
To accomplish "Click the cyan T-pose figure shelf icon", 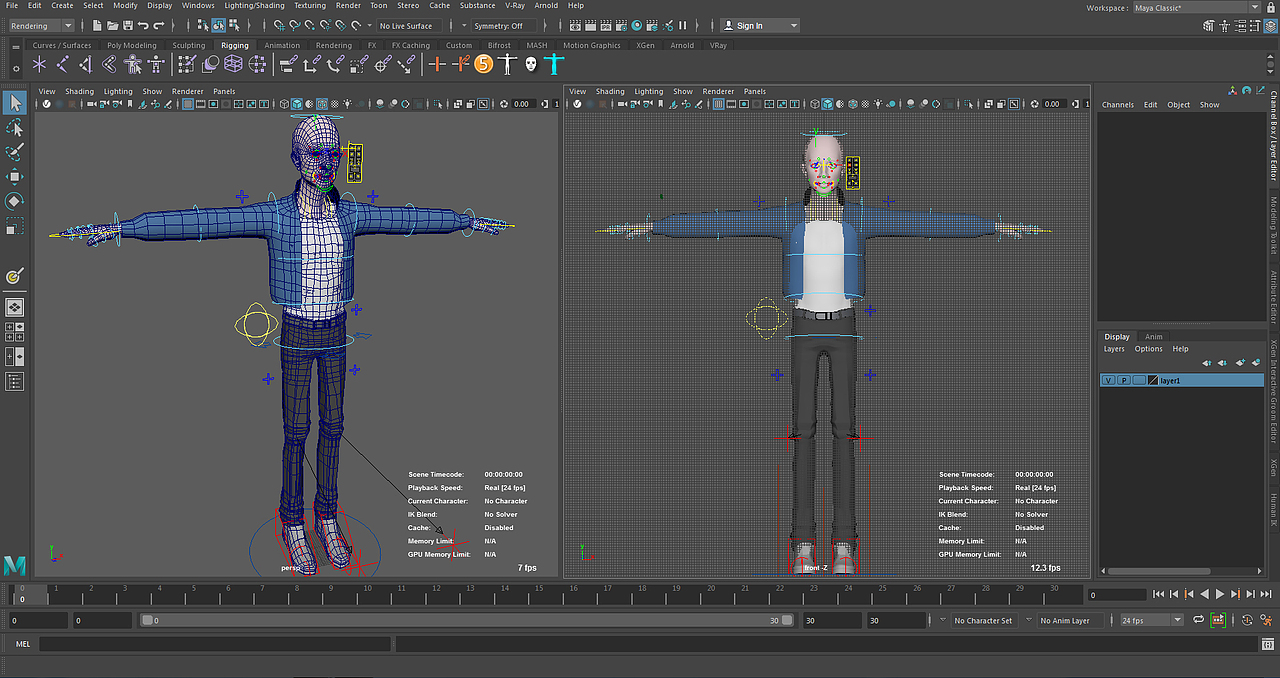I will pos(553,64).
